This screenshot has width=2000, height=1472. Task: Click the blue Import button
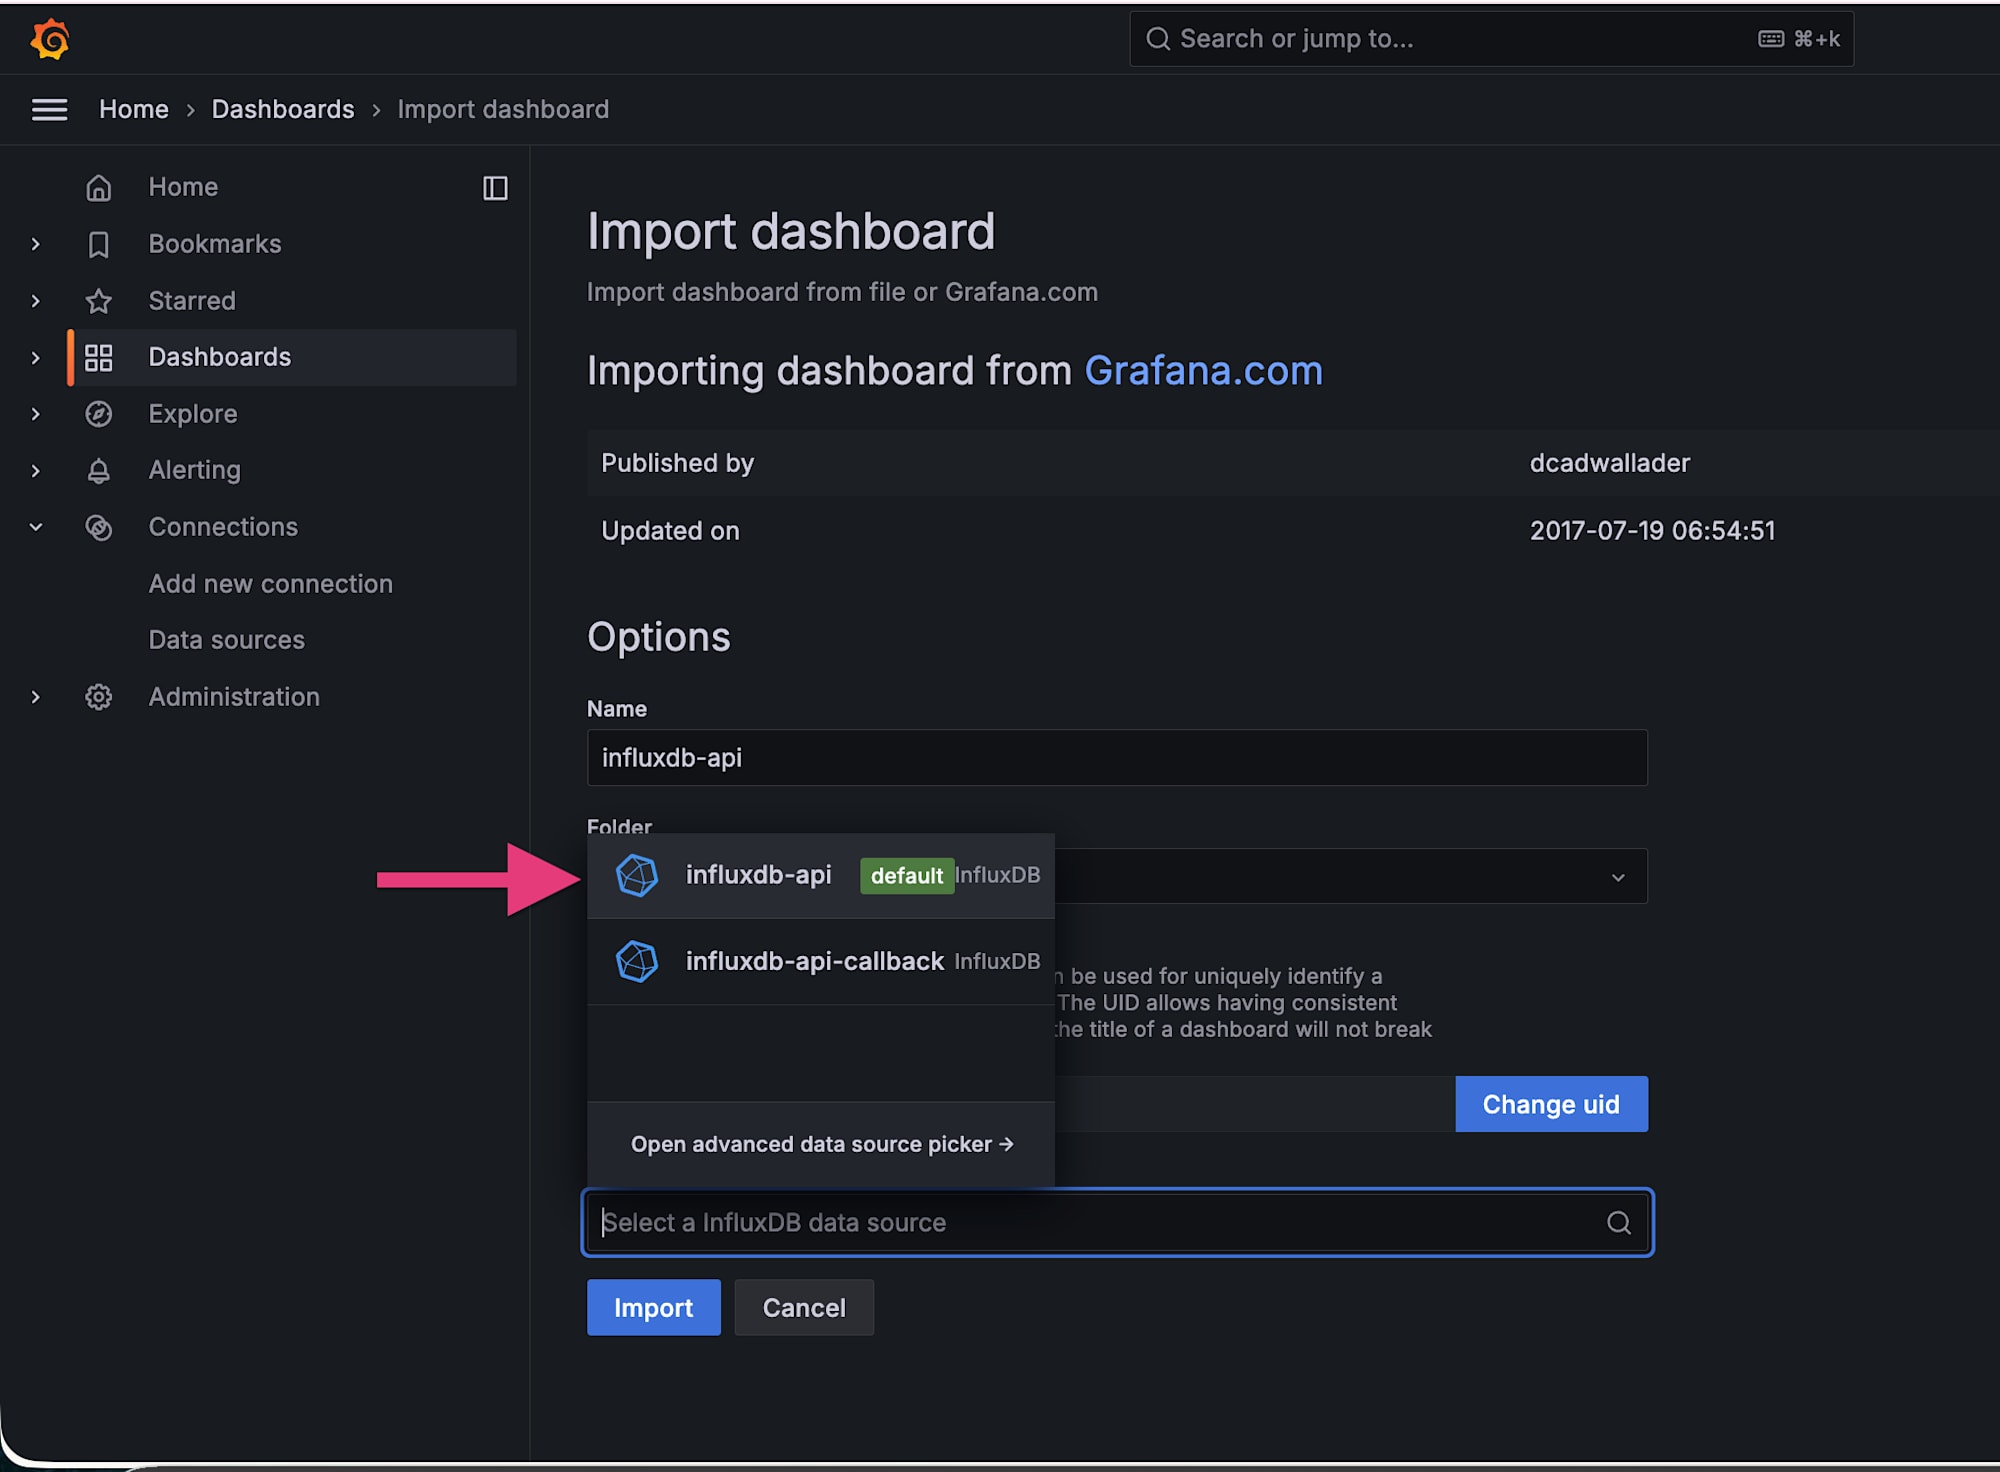pos(653,1307)
